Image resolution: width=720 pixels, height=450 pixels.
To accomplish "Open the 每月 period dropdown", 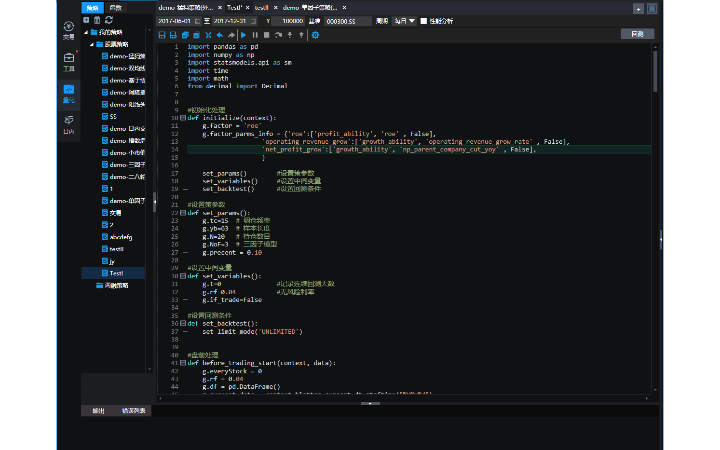I will [x=404, y=21].
